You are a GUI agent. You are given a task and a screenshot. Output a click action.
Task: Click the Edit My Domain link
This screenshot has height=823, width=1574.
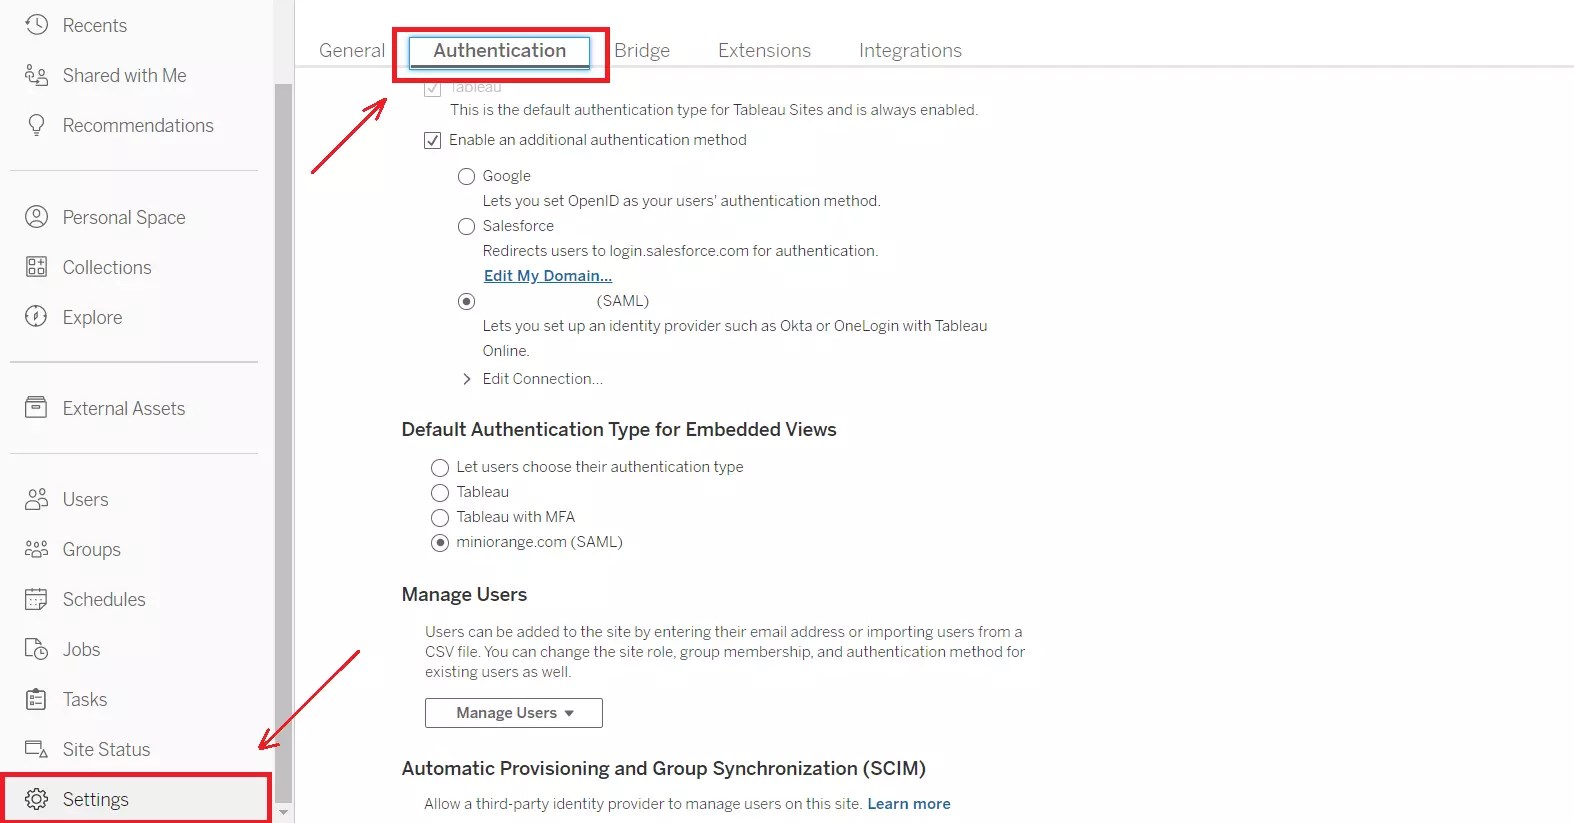tap(547, 275)
